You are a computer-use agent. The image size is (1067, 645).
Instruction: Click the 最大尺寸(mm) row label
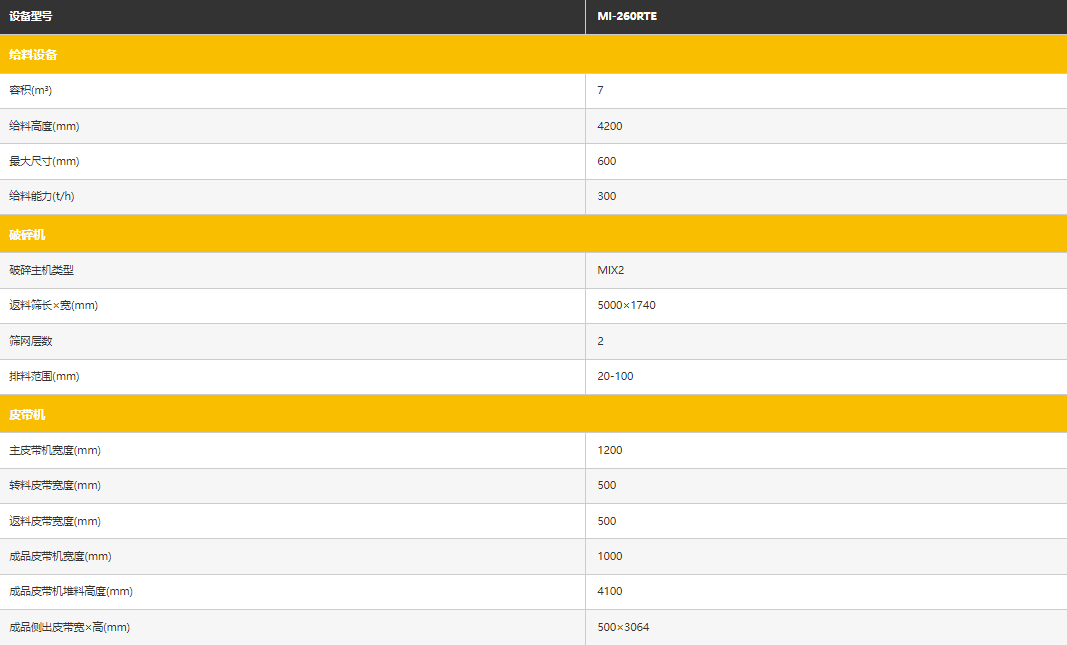(x=43, y=161)
